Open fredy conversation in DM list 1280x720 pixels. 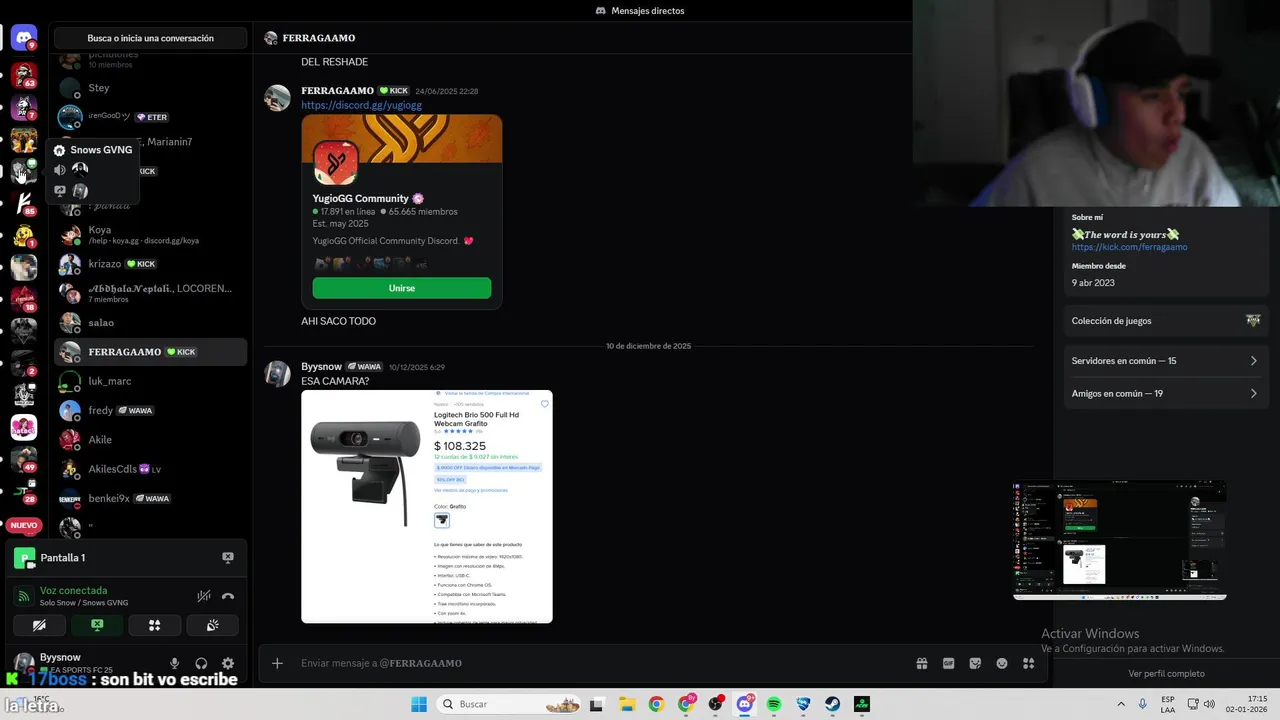click(150, 410)
